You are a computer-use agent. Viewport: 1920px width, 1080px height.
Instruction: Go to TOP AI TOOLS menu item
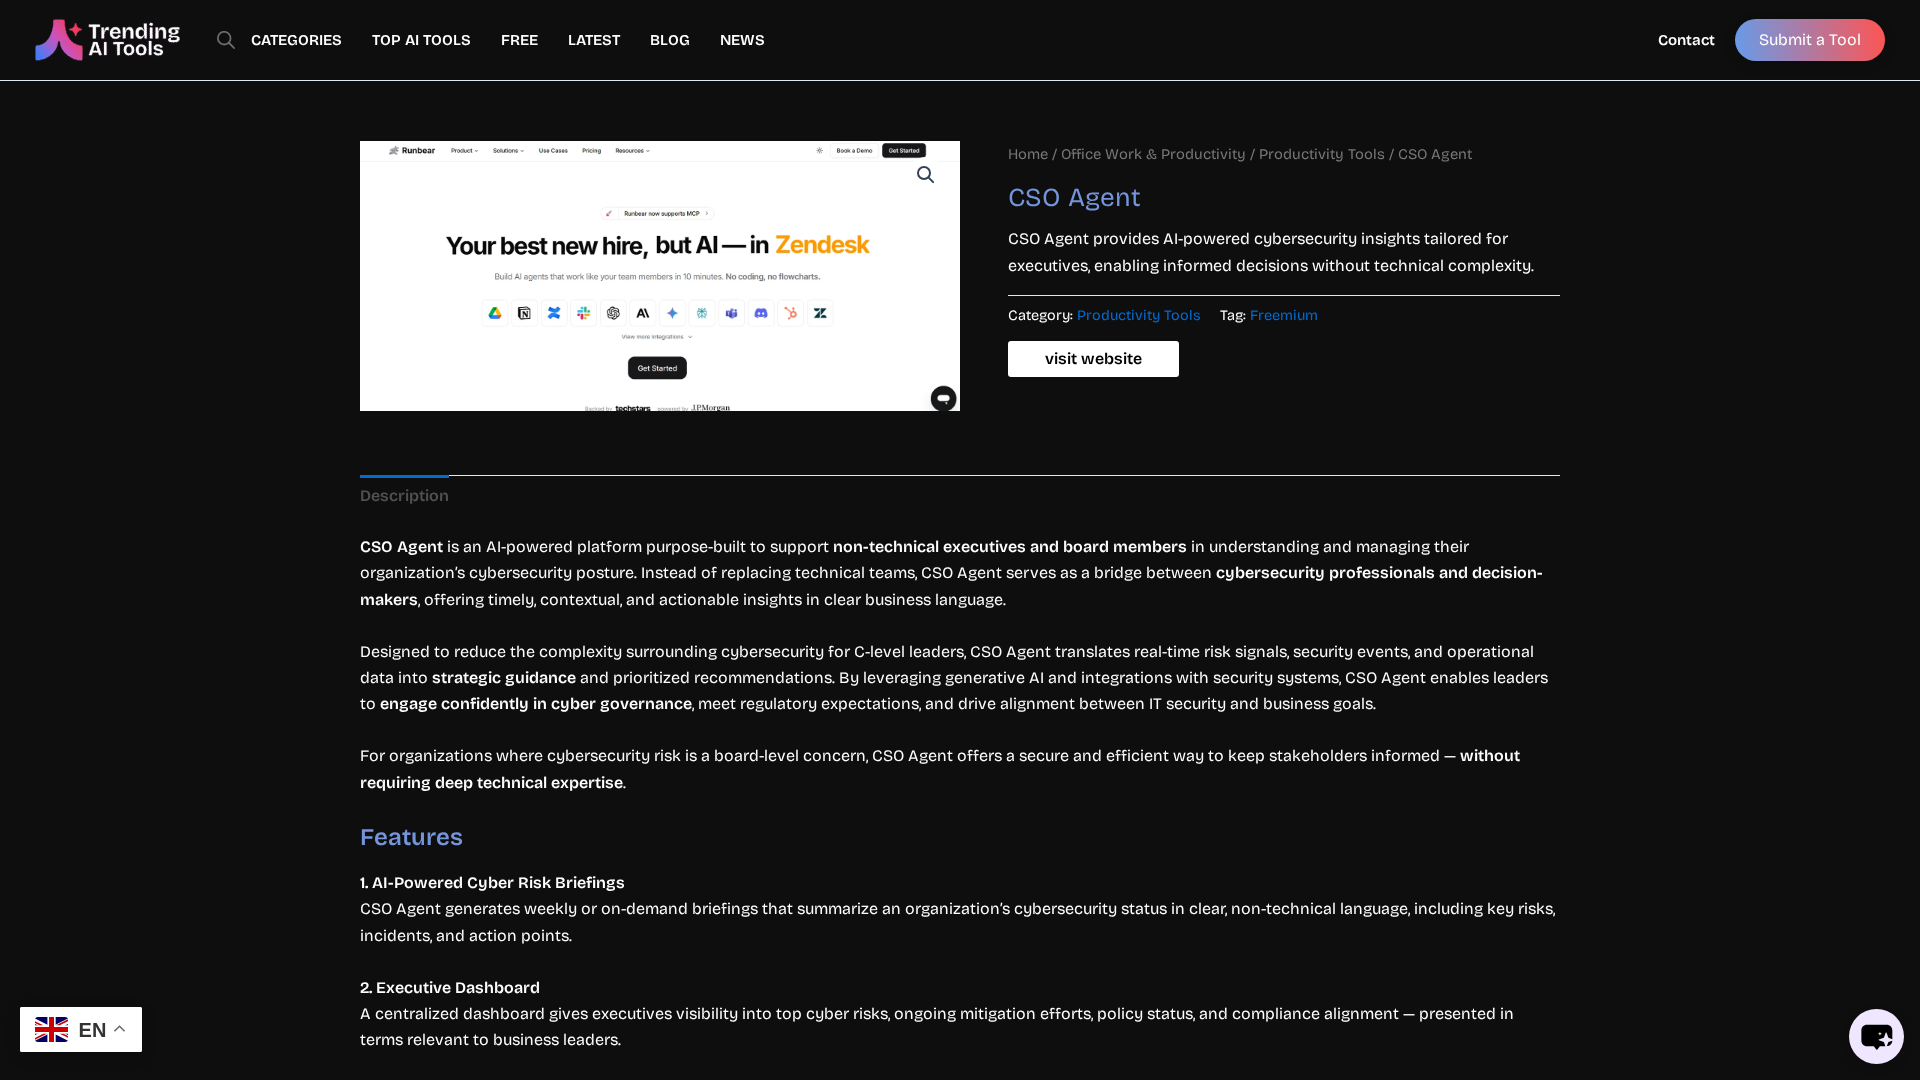tap(421, 40)
